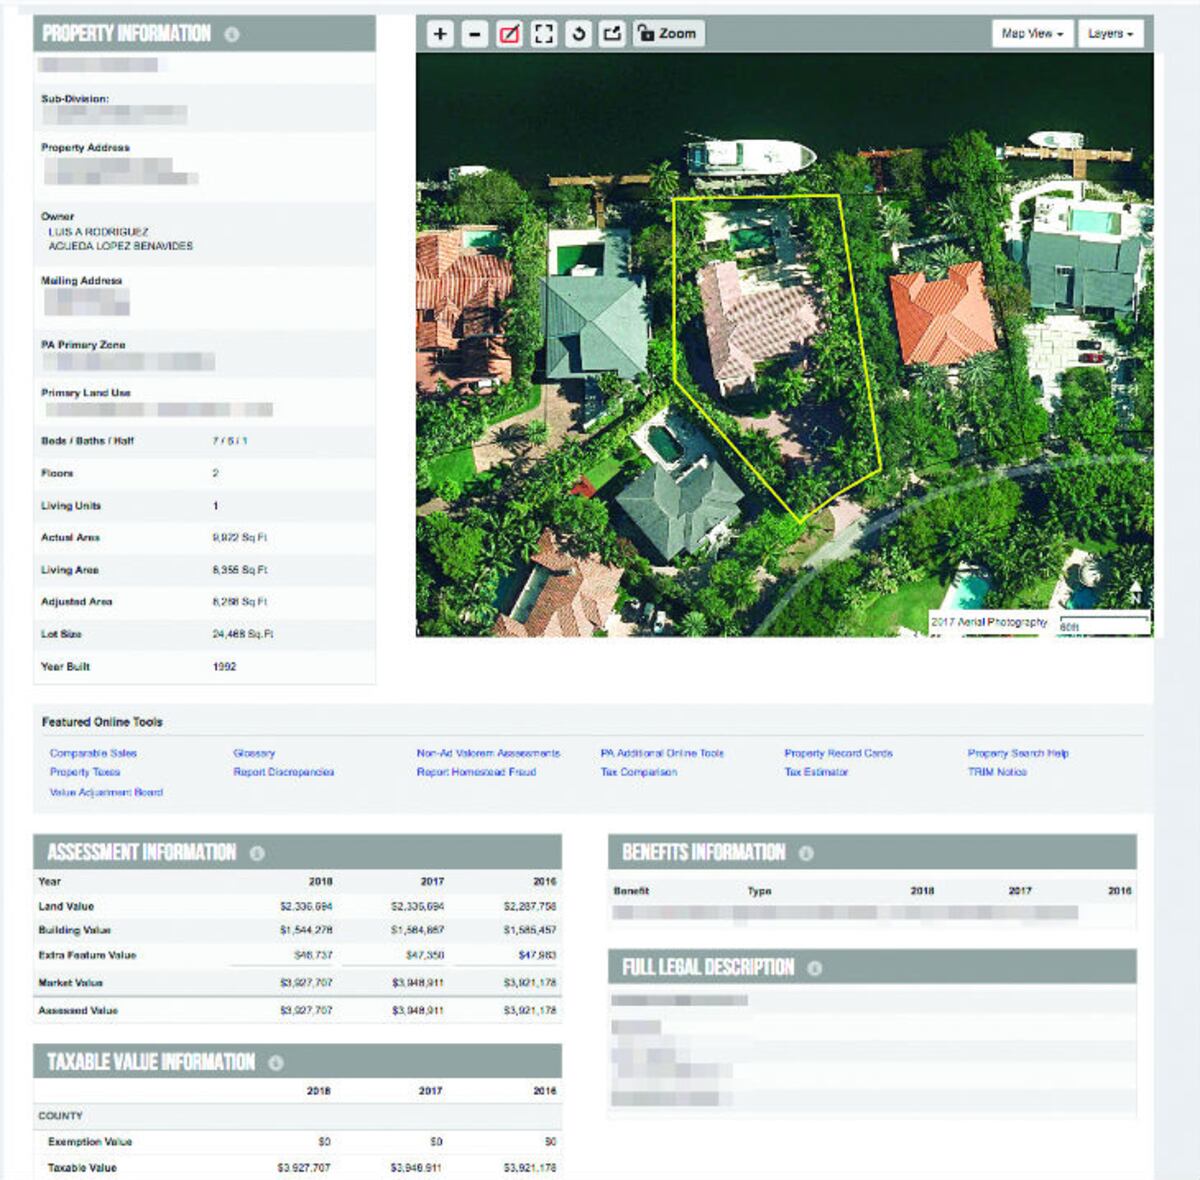Click info icon beside Full Legal Description
The width and height of the screenshot is (1200, 1180).
[814, 968]
